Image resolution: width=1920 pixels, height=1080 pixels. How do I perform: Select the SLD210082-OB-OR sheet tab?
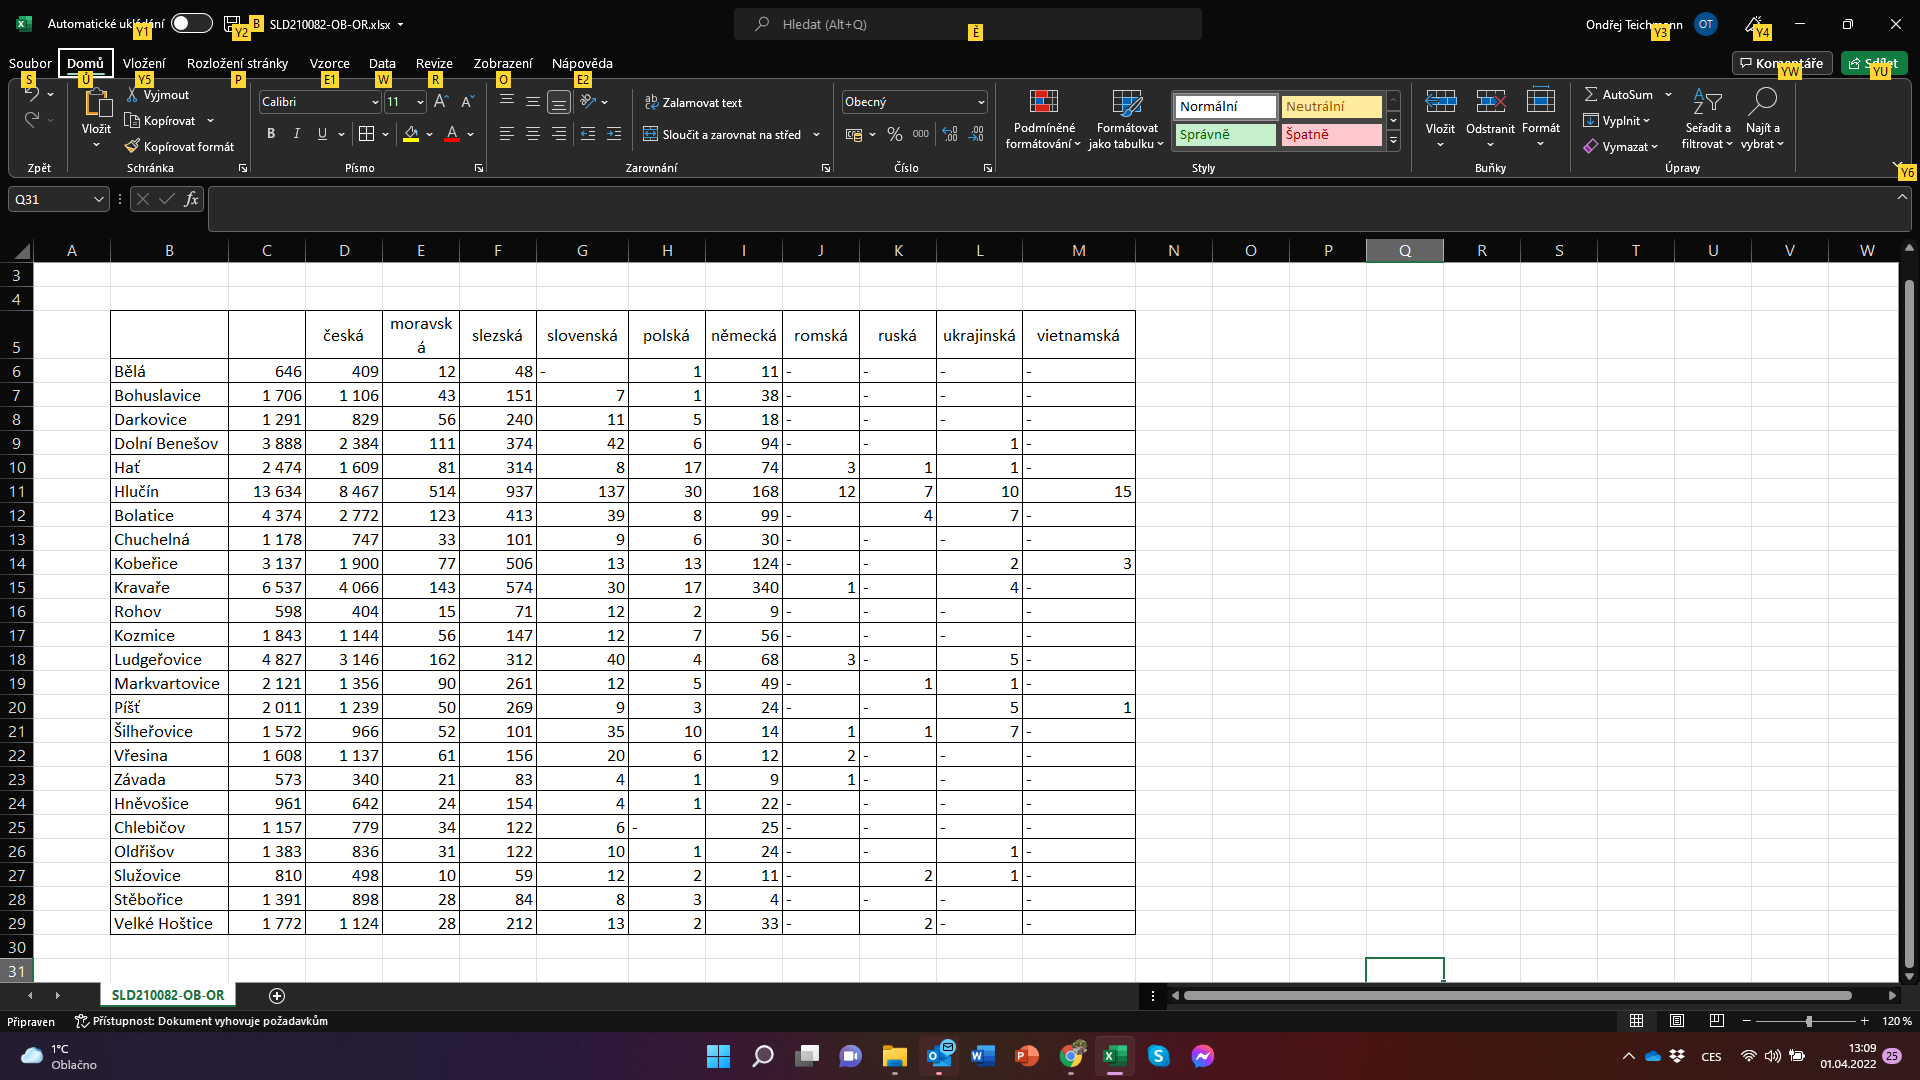168,995
